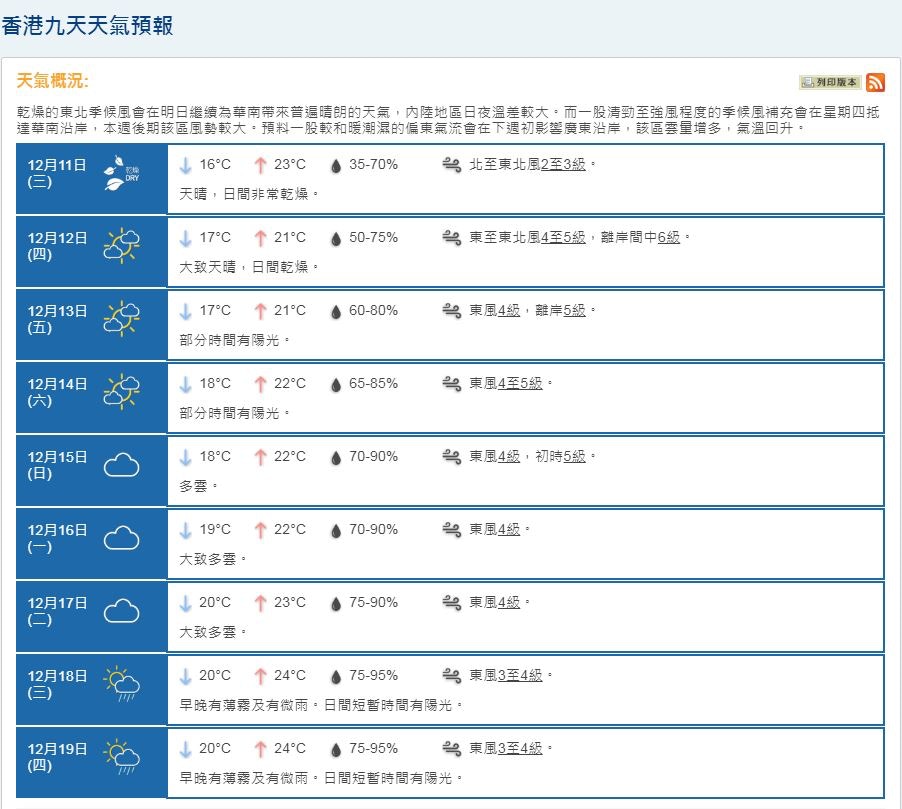Image resolution: width=902 pixels, height=809 pixels.
Task: Click the wind icon in the 12月12日 row
Action: [x=452, y=238]
